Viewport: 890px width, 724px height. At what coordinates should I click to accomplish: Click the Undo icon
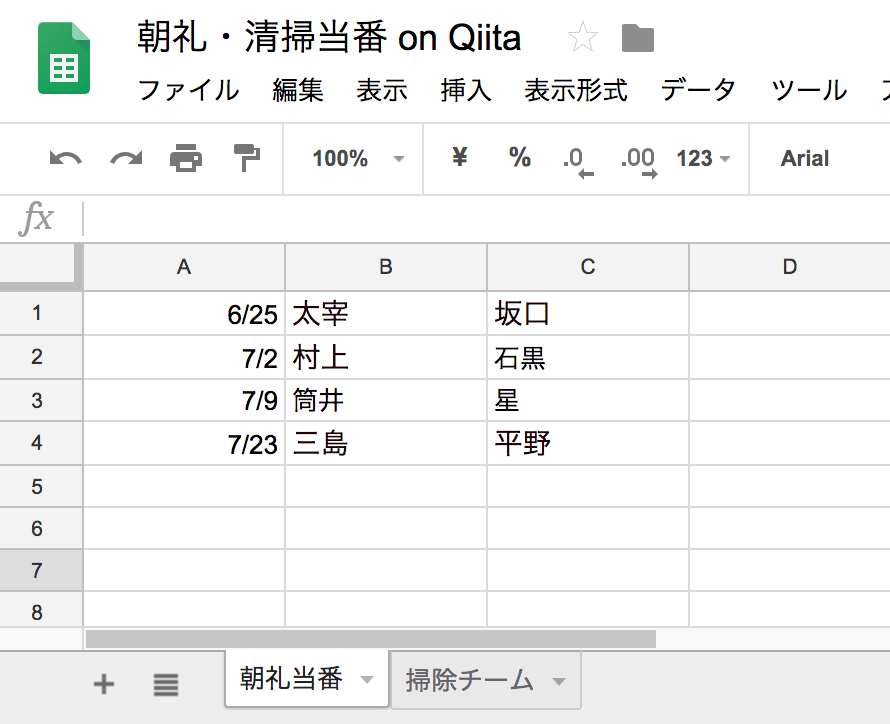(64, 158)
